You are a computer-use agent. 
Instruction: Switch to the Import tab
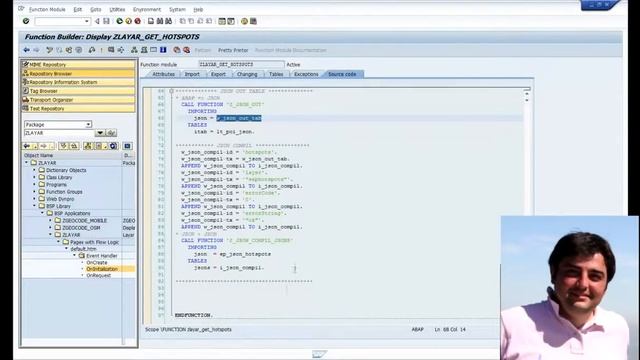(x=192, y=74)
